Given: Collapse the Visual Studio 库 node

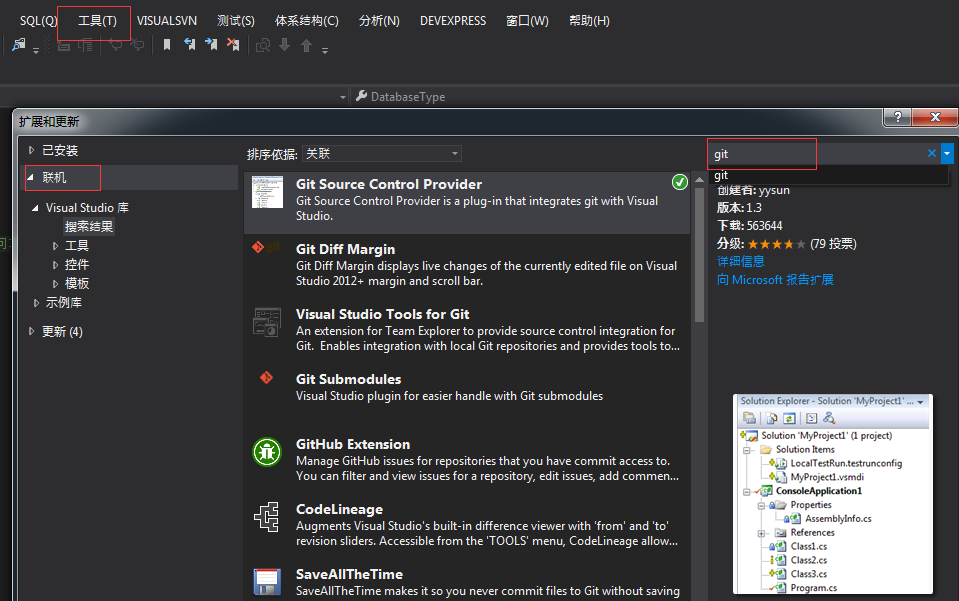Looking at the screenshot, I should 35,208.
